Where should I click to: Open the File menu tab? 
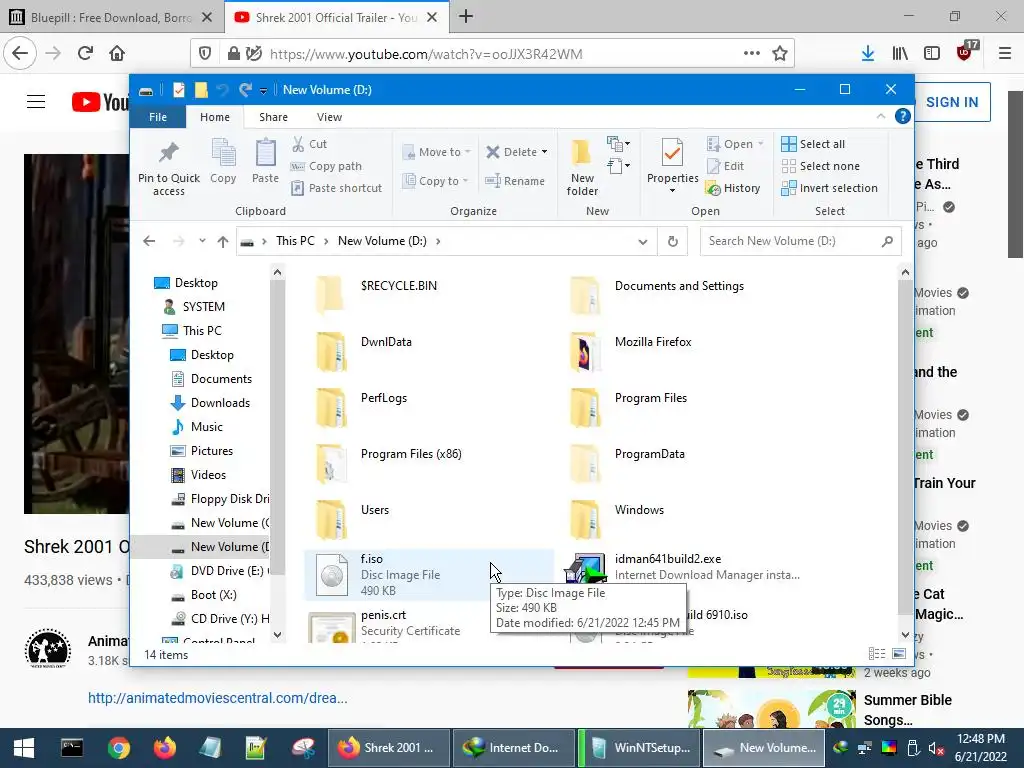click(158, 117)
